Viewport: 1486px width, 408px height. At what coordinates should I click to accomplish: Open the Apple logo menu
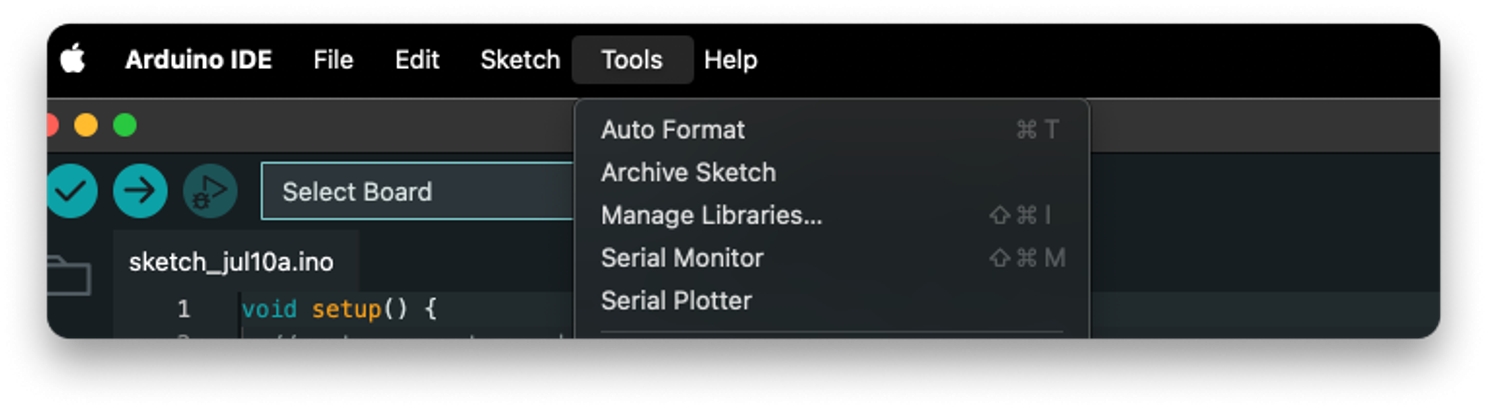click(72, 60)
